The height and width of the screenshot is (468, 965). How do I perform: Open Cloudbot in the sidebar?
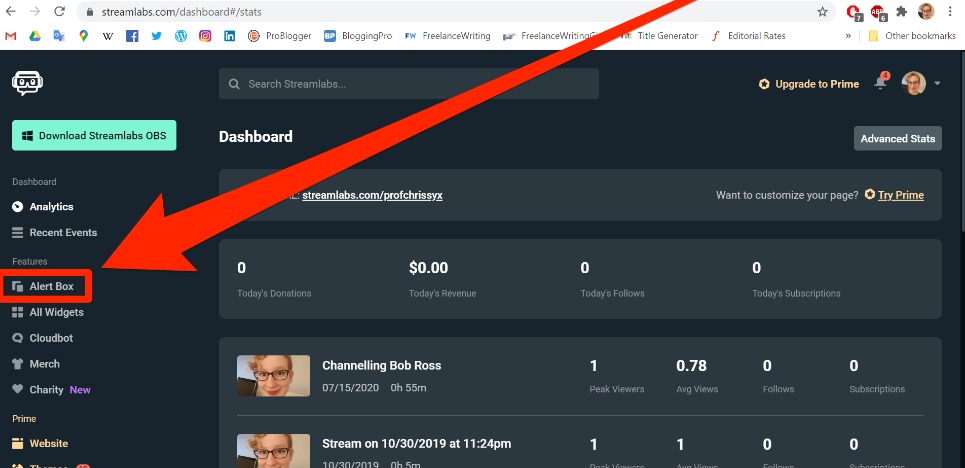point(43,338)
